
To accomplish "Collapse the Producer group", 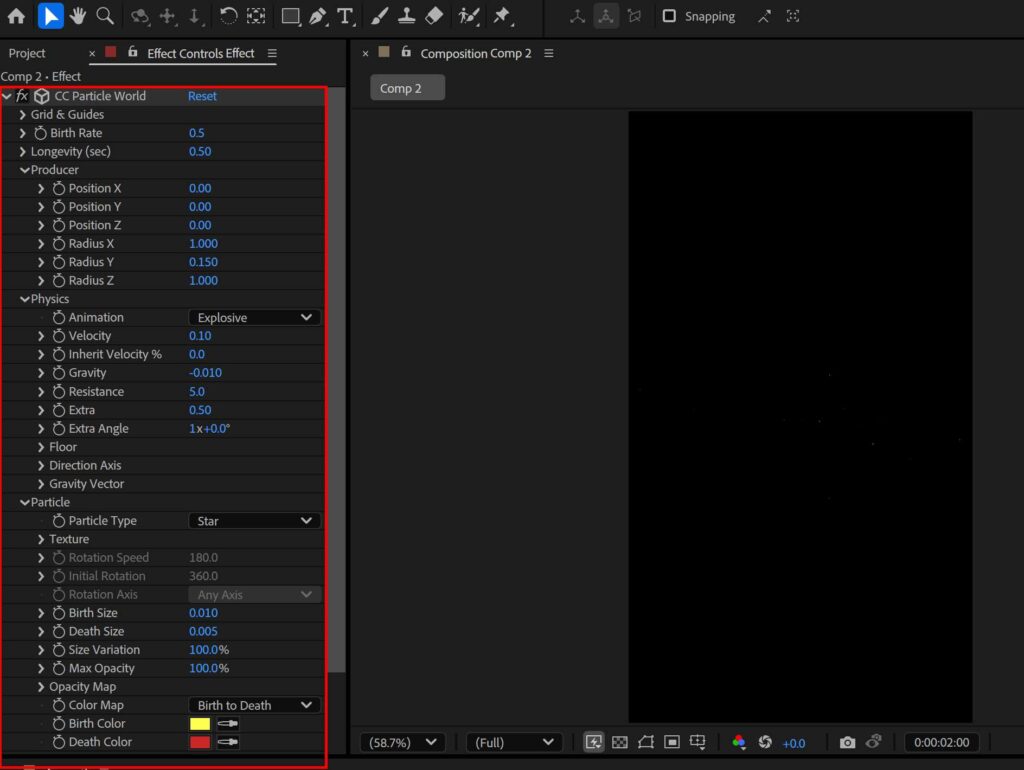I will point(24,170).
